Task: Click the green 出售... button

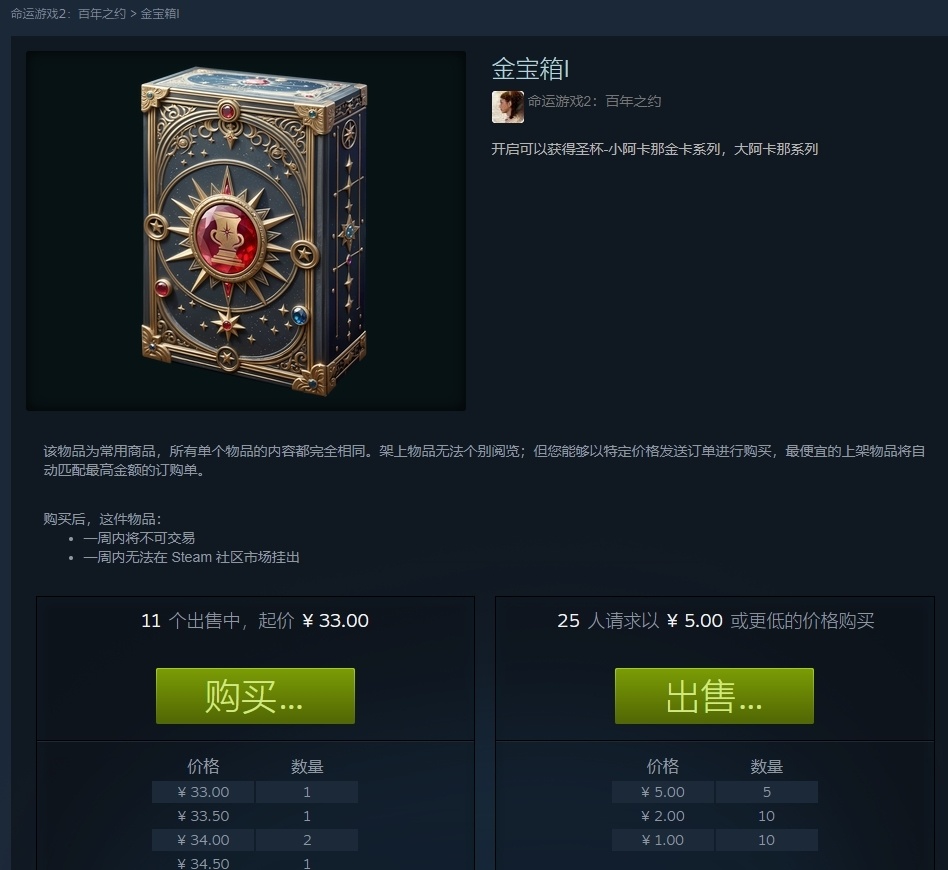Action: (714, 696)
